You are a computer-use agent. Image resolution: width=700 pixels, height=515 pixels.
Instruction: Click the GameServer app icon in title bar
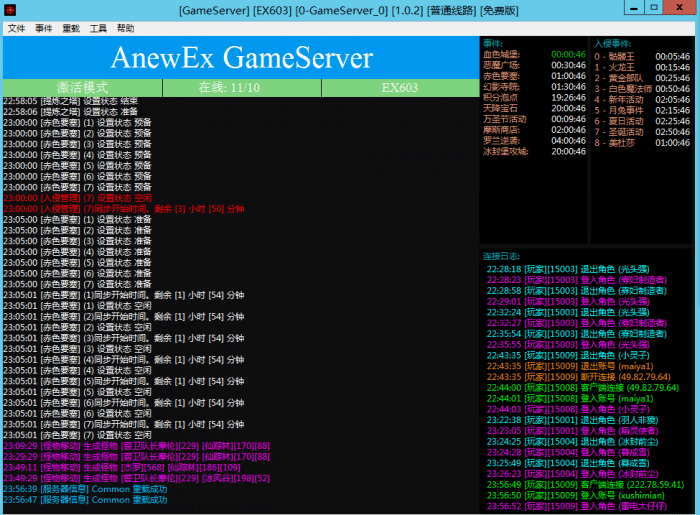pos(9,8)
